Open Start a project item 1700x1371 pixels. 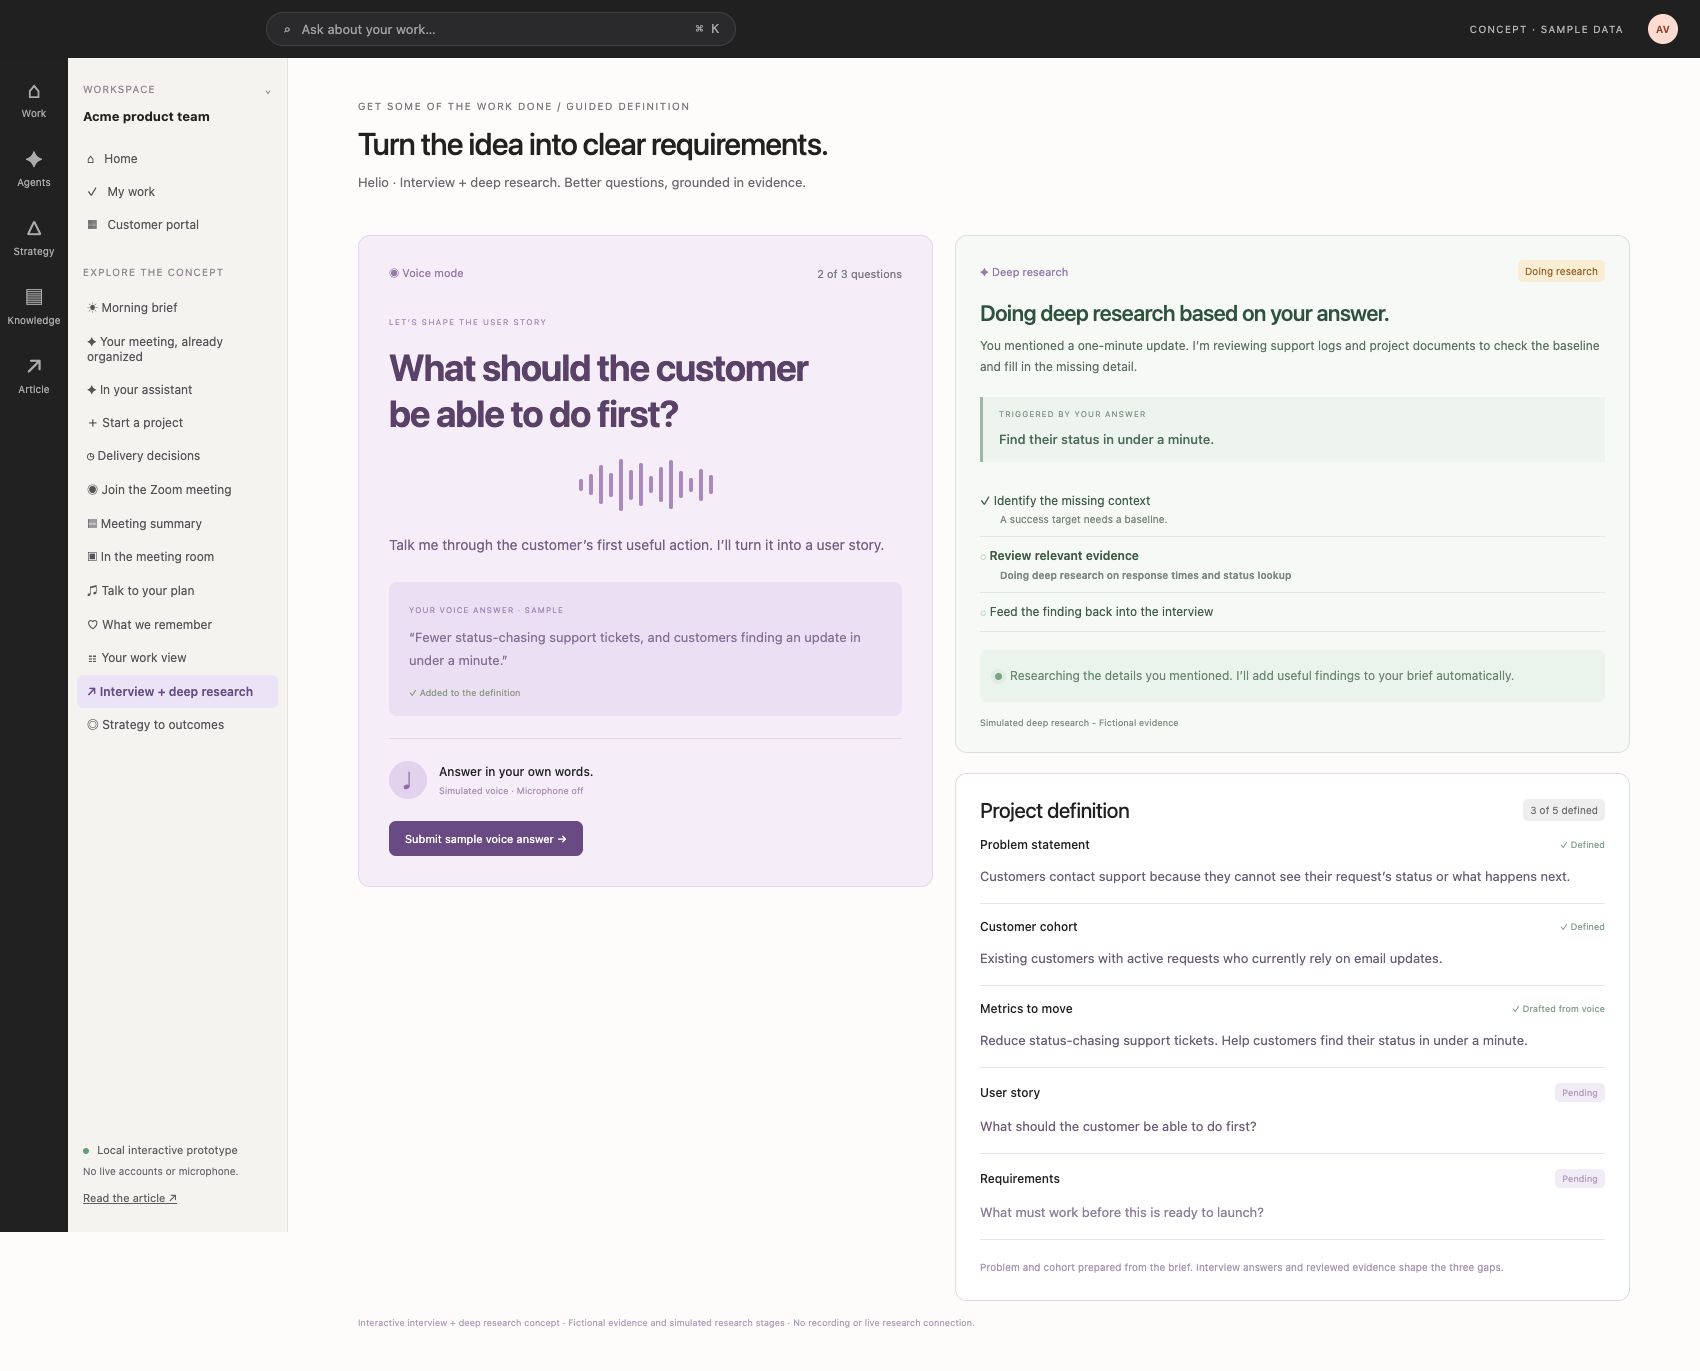click(x=177, y=423)
